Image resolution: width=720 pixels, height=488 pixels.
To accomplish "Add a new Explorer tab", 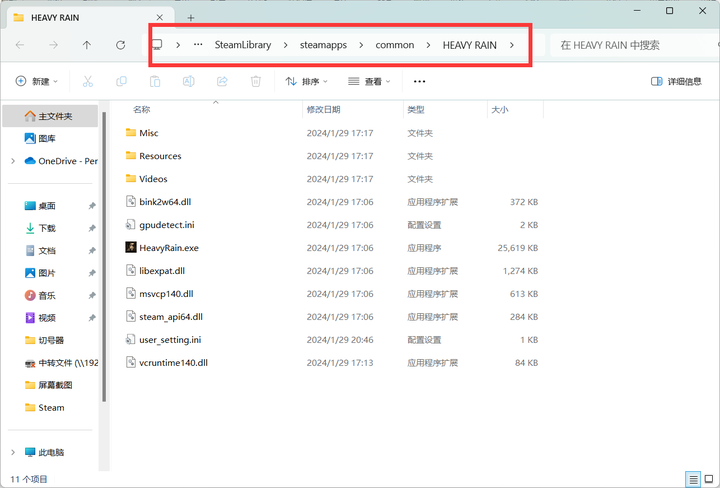I will [x=191, y=18].
